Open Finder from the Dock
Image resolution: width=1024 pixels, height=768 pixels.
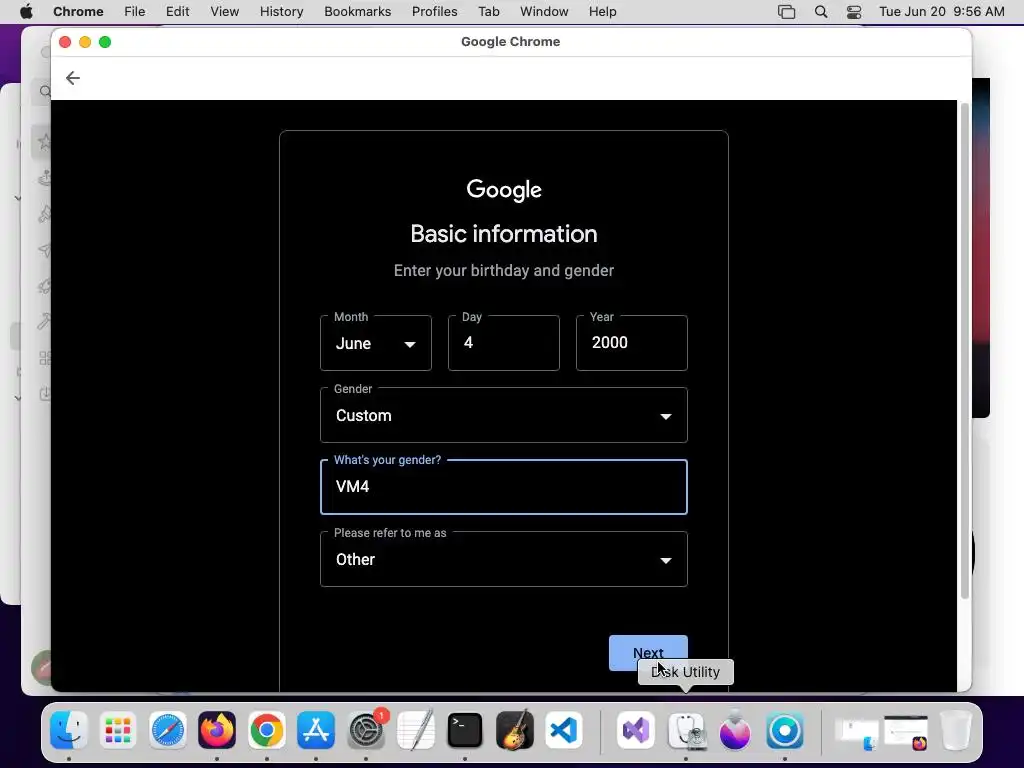pos(69,730)
